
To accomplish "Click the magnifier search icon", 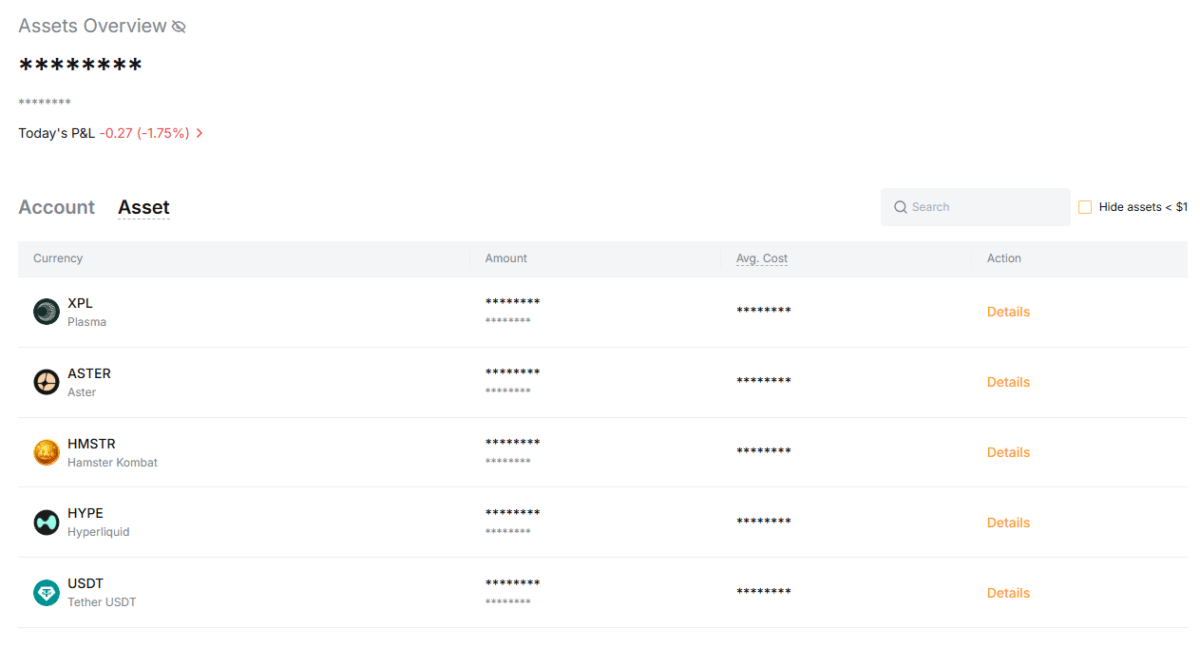I will pyautogui.click(x=900, y=207).
